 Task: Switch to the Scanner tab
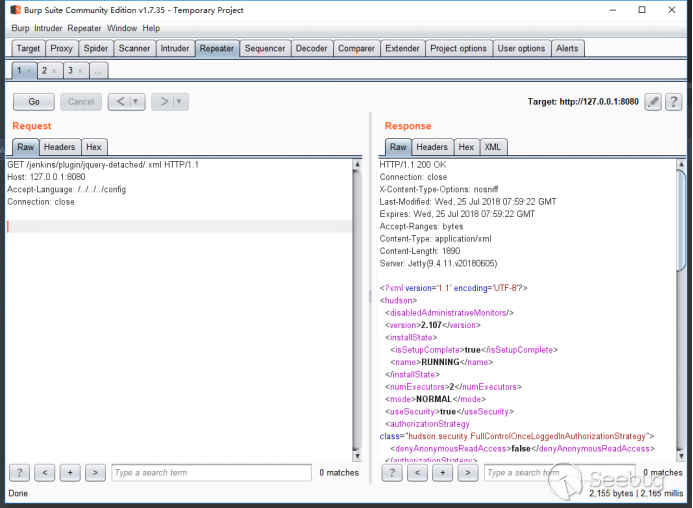[134, 49]
